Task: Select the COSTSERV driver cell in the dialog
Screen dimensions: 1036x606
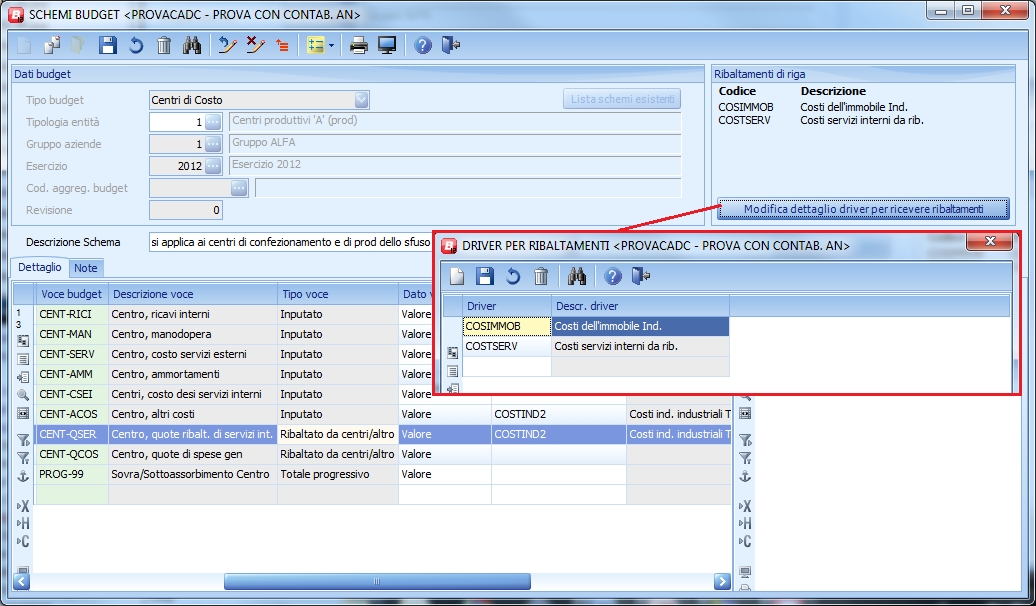Action: pyautogui.click(x=507, y=346)
